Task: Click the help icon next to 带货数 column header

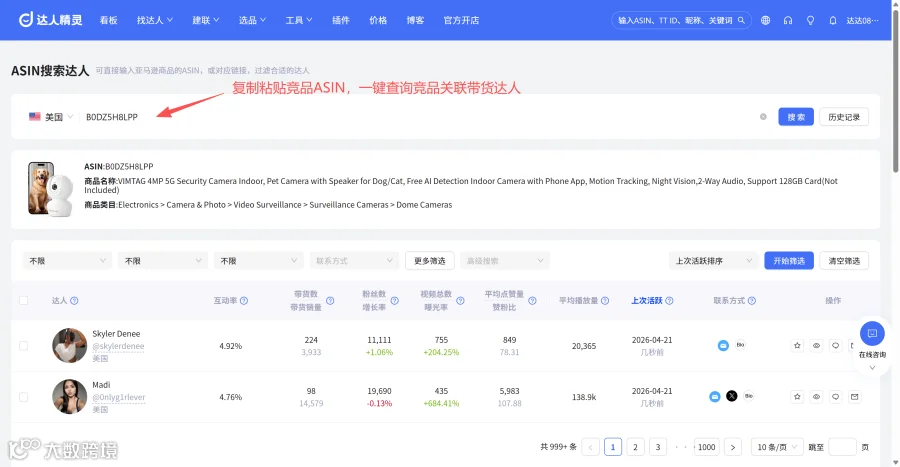Action: pos(330,301)
